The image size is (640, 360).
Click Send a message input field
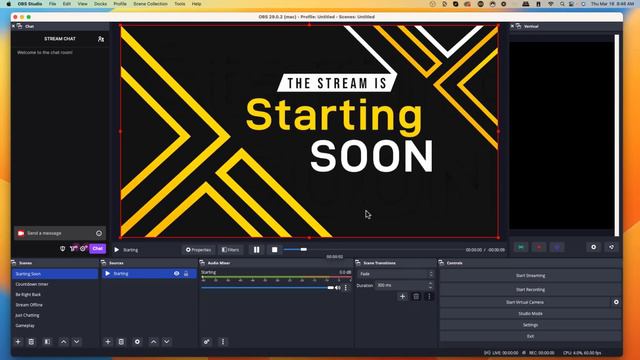pos(60,233)
